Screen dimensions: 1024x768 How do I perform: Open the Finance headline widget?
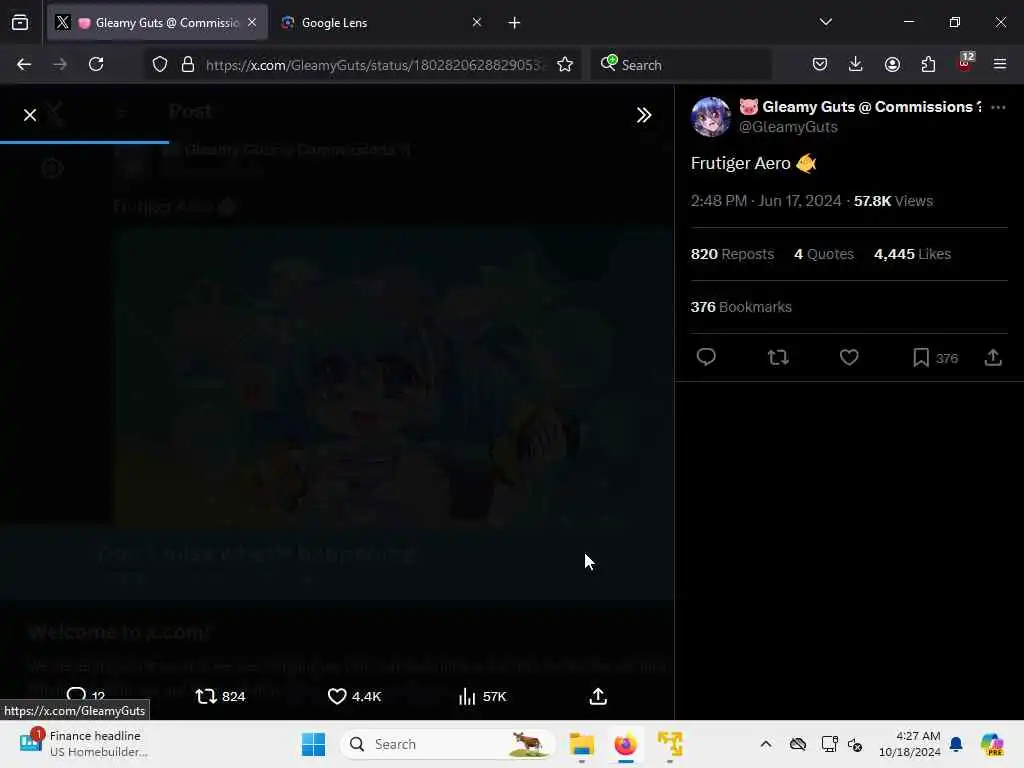(x=83, y=744)
